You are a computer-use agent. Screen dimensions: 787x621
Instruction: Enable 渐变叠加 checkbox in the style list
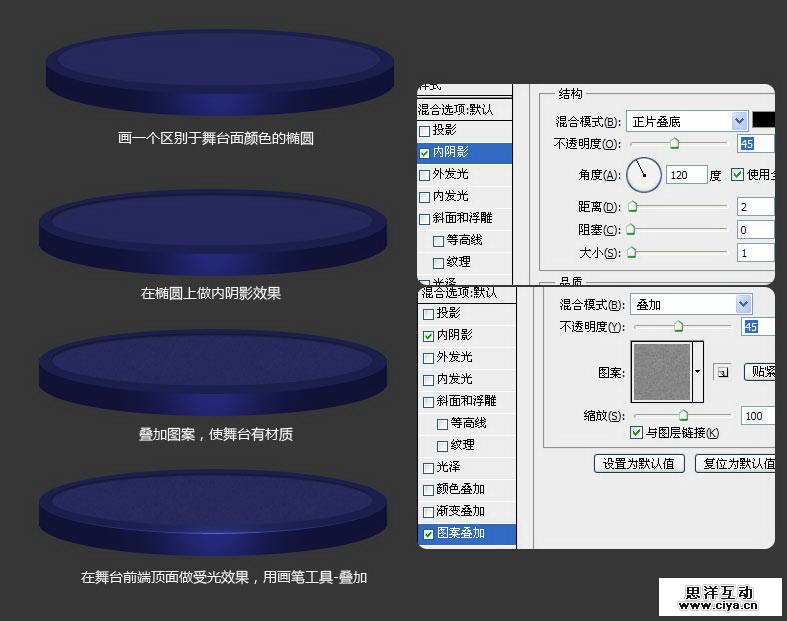(428, 513)
